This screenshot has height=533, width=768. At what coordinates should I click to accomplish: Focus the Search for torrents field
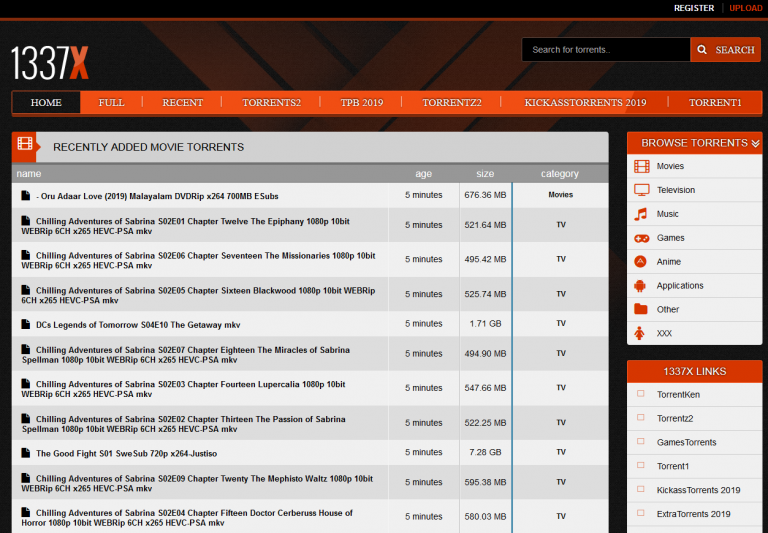click(606, 49)
